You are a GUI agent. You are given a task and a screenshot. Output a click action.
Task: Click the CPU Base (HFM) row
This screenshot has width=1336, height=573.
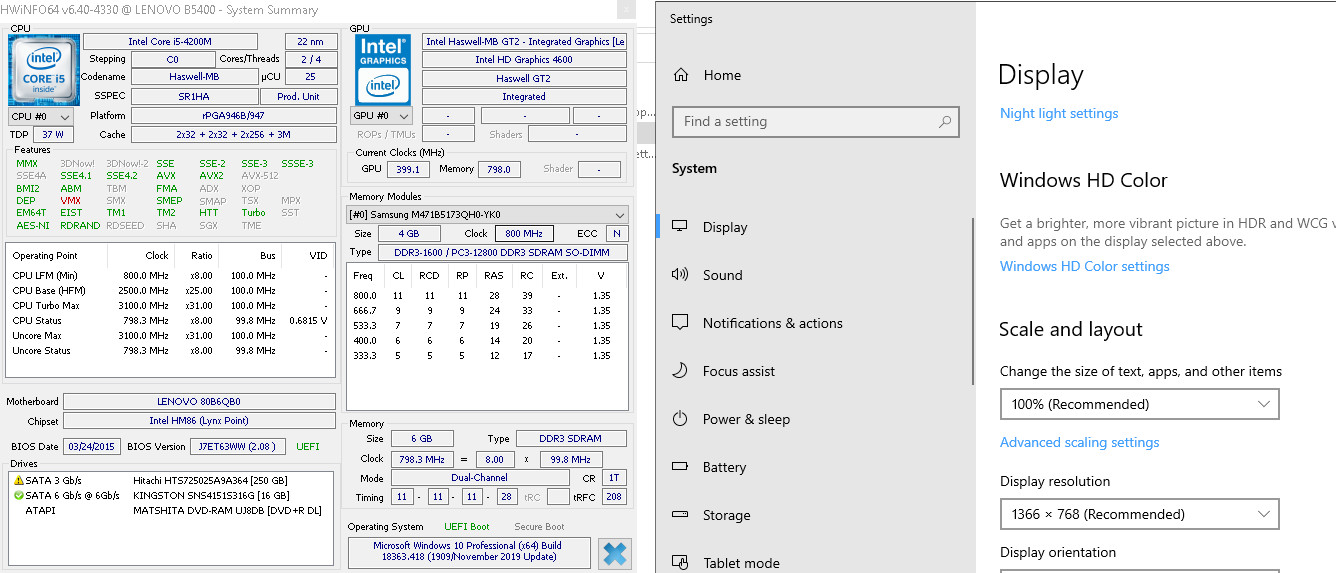point(170,290)
